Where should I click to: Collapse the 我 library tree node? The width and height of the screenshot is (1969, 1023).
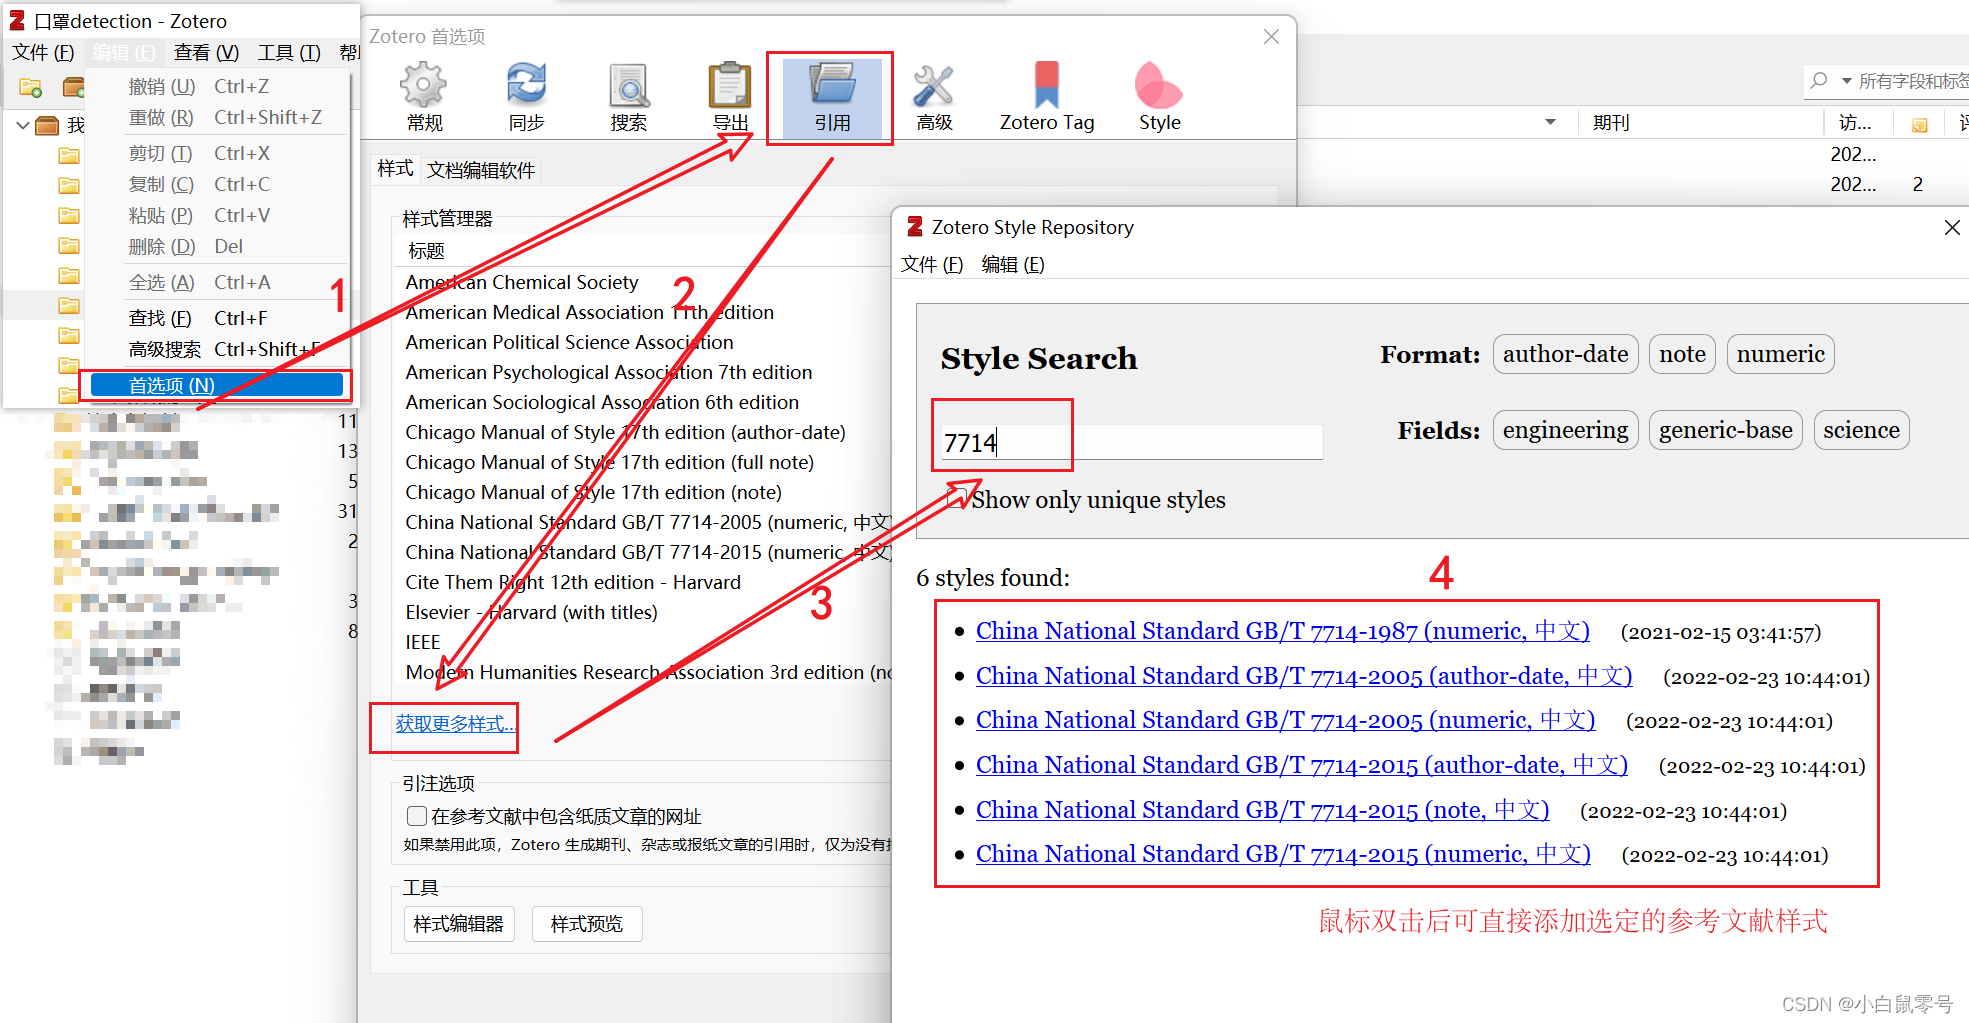tap(22, 125)
